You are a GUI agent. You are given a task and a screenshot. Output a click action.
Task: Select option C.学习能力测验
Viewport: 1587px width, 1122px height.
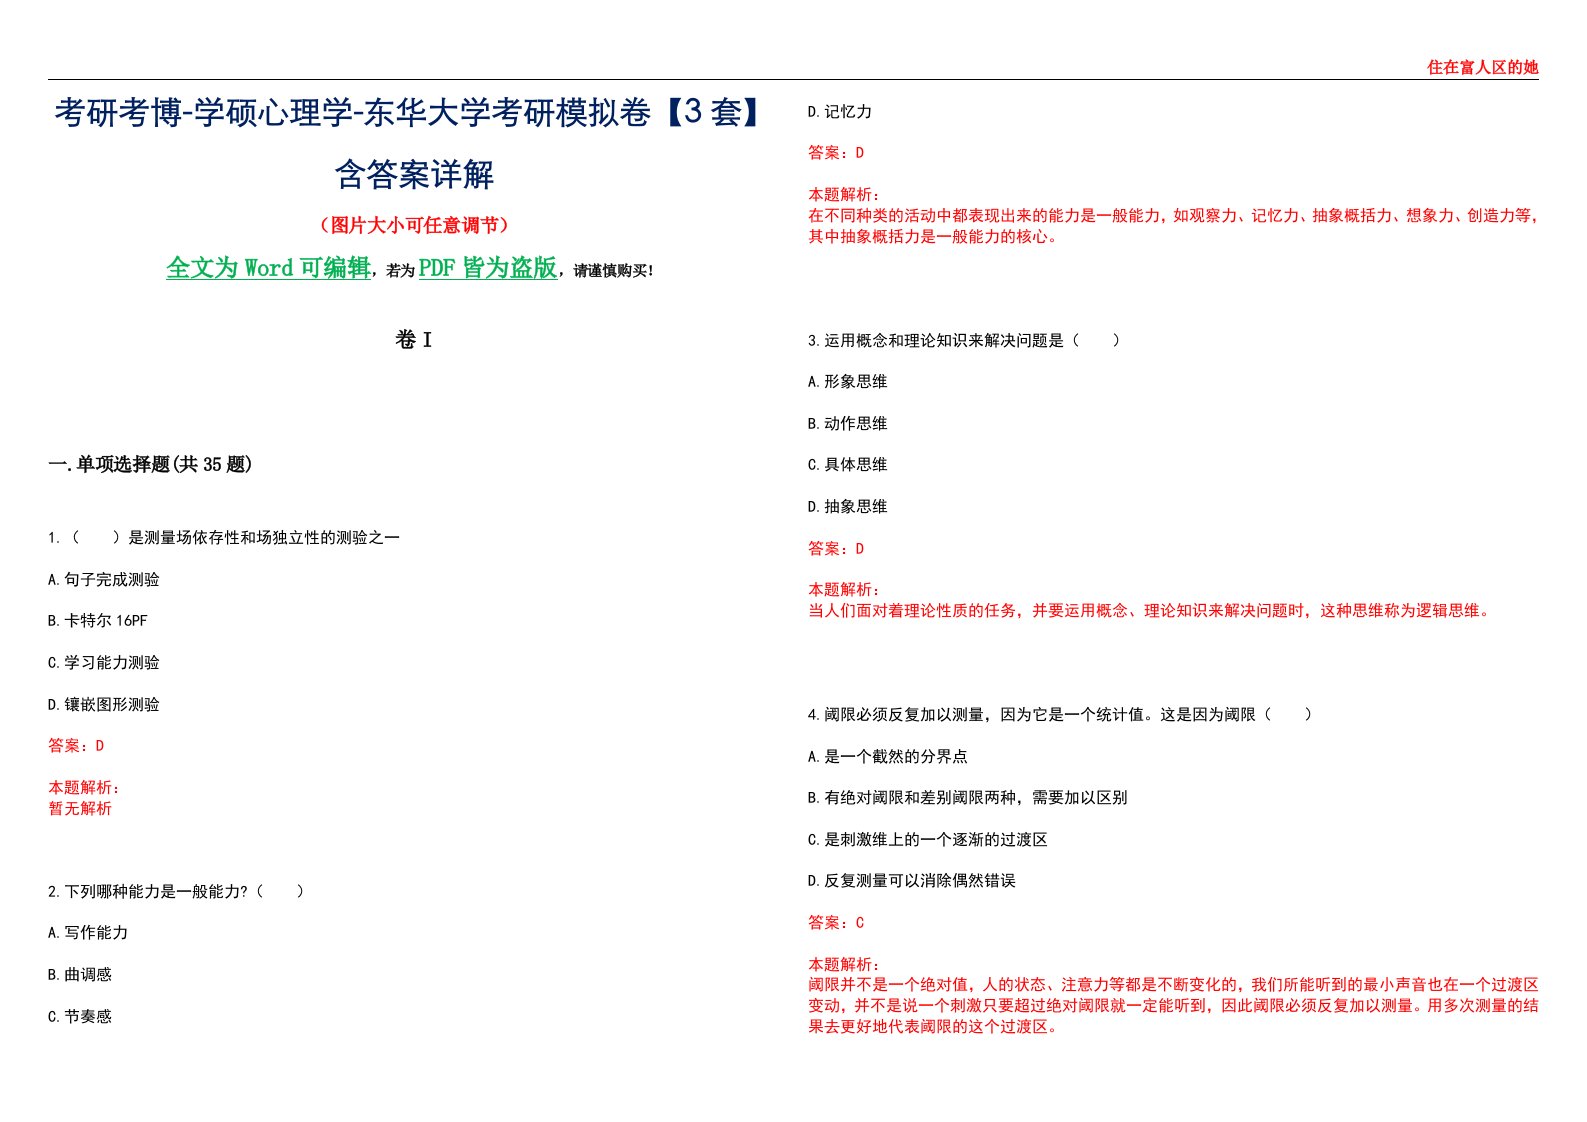pyautogui.click(x=104, y=663)
